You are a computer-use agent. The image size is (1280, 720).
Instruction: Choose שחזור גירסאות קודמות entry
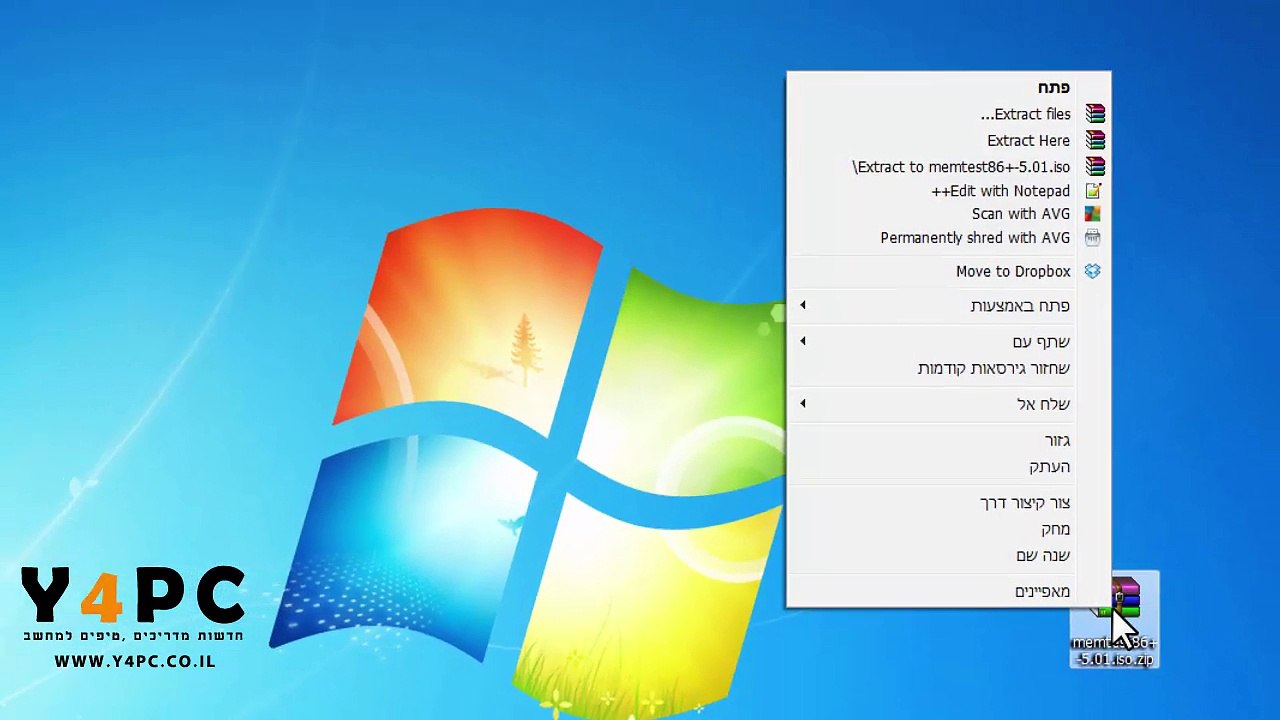click(949, 368)
